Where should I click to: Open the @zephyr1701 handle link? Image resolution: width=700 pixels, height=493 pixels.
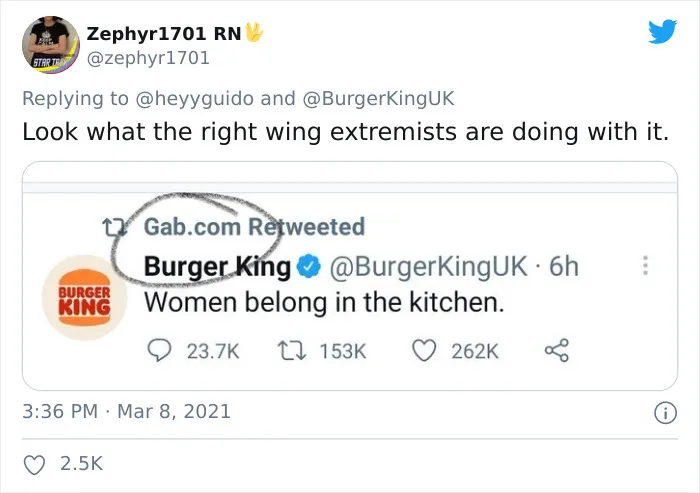click(148, 58)
